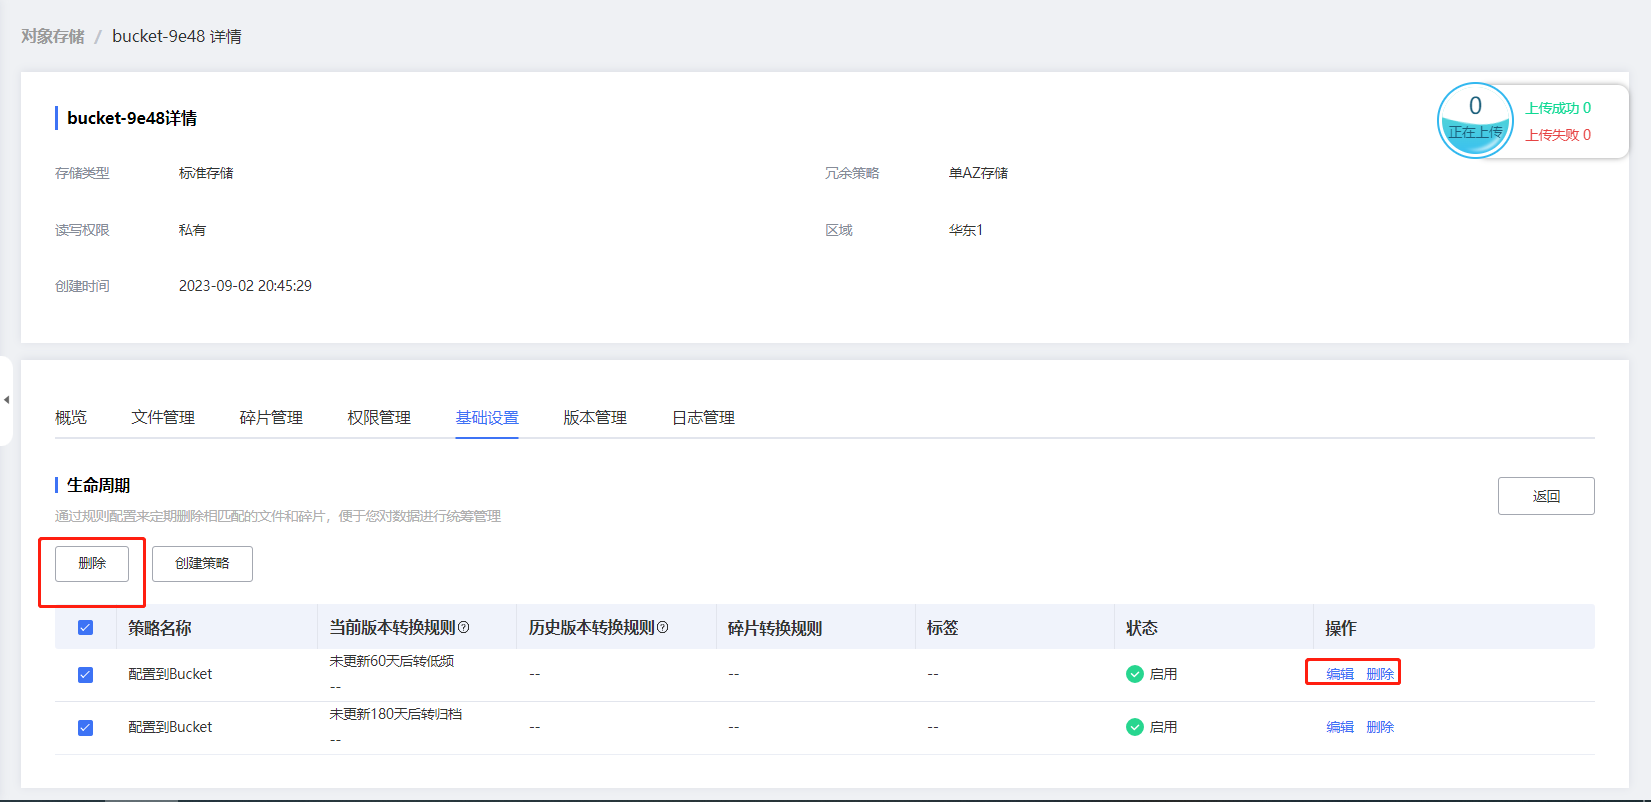Expand the collapsed left sidebar arrow
The image size is (1651, 802).
coord(6,400)
